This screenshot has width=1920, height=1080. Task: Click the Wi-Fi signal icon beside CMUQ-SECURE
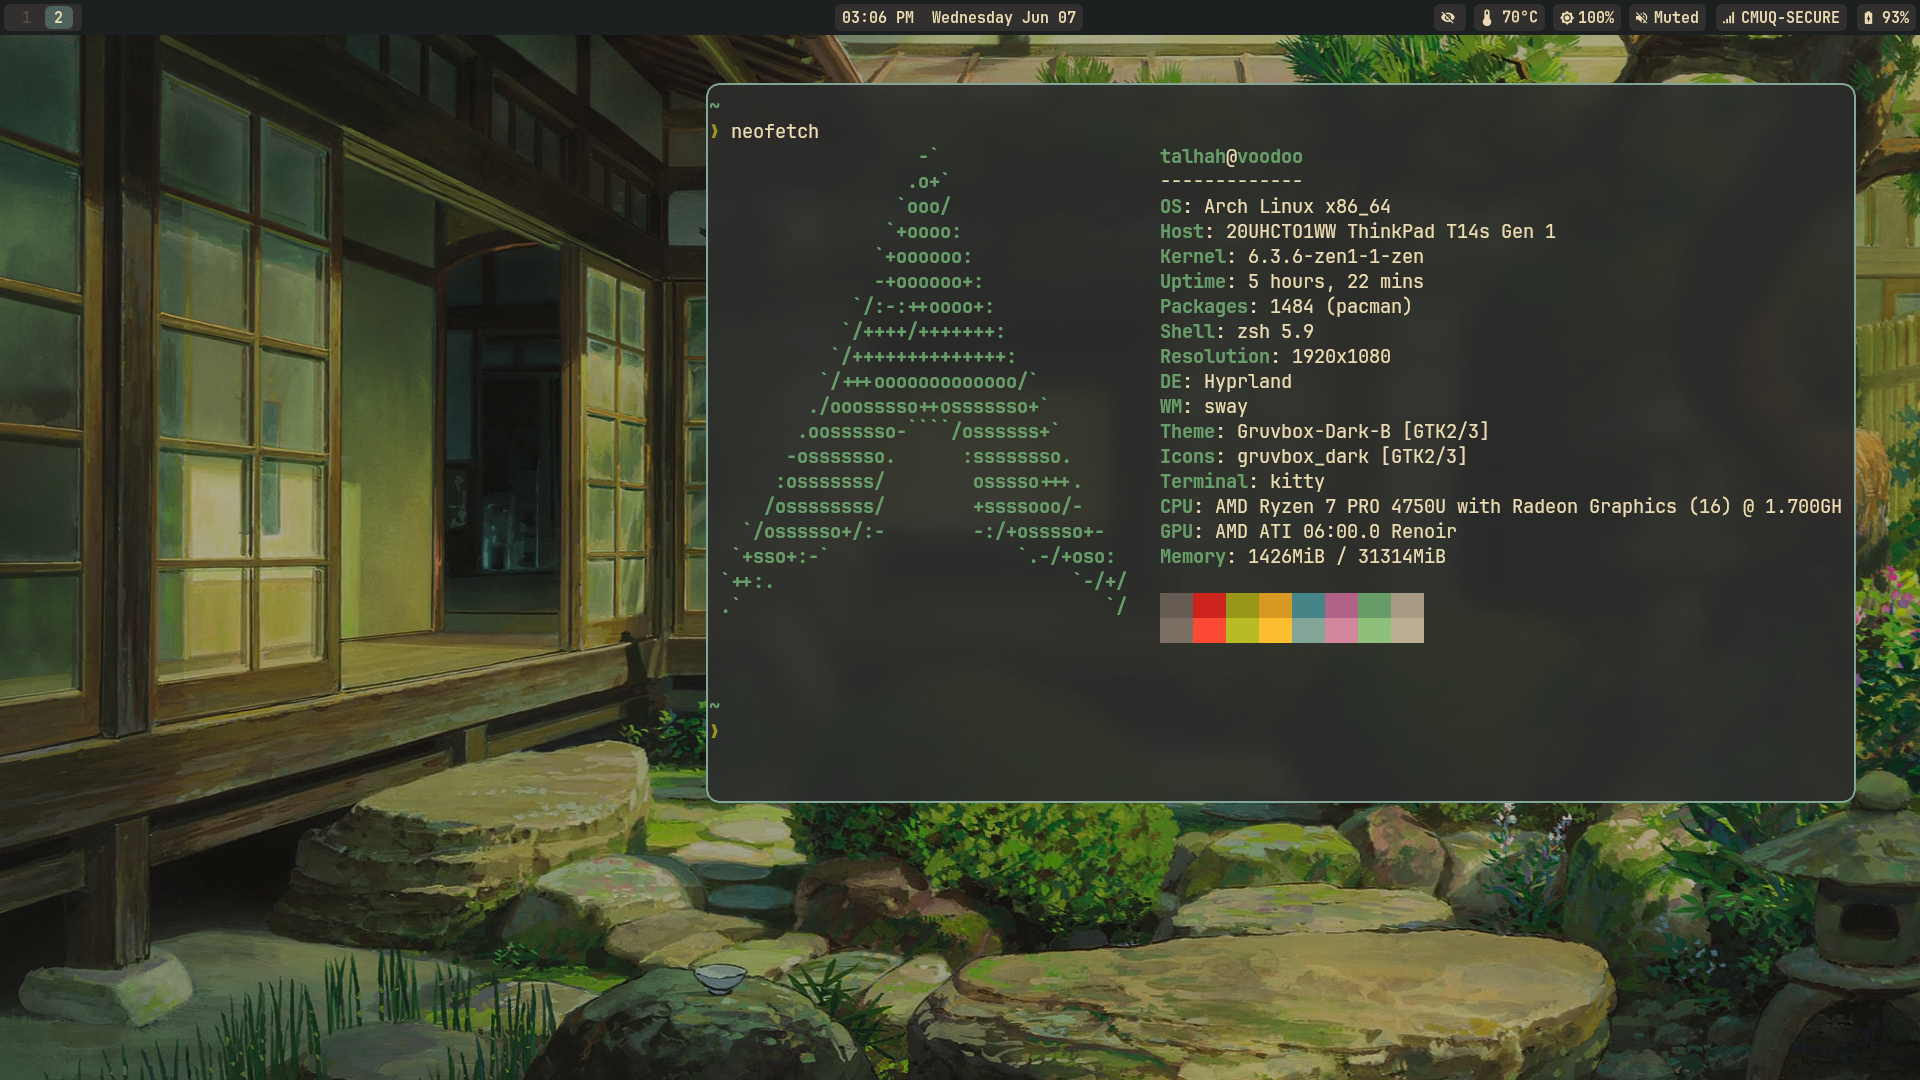point(1728,17)
